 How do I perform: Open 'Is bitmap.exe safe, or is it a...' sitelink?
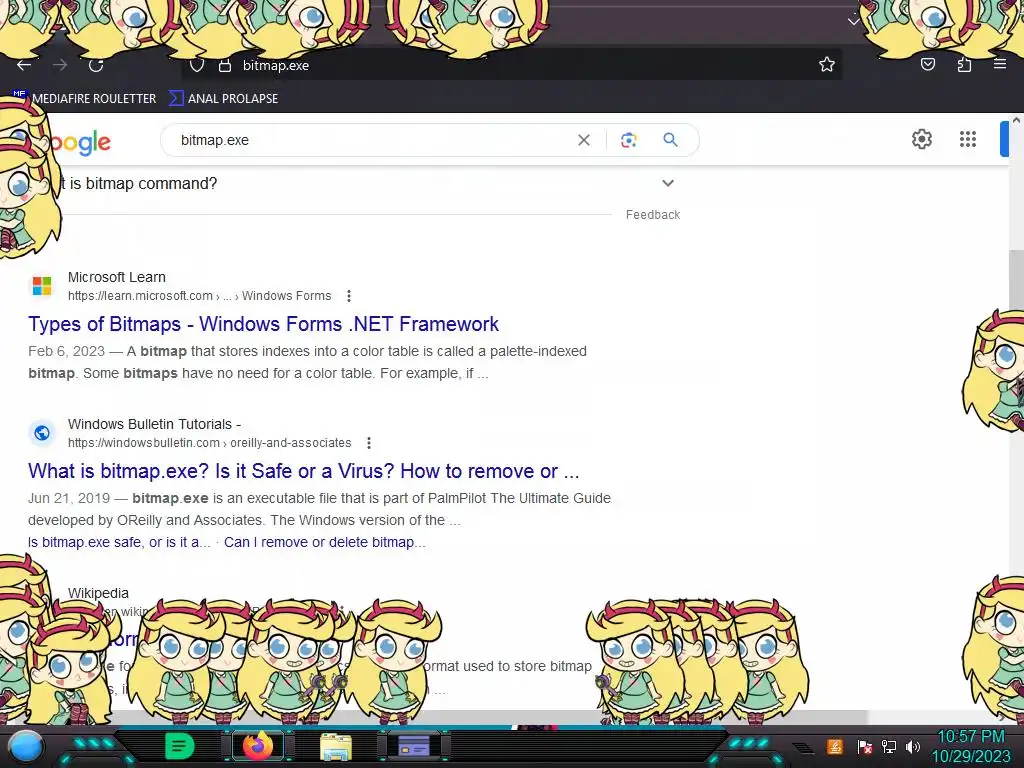tap(119, 542)
